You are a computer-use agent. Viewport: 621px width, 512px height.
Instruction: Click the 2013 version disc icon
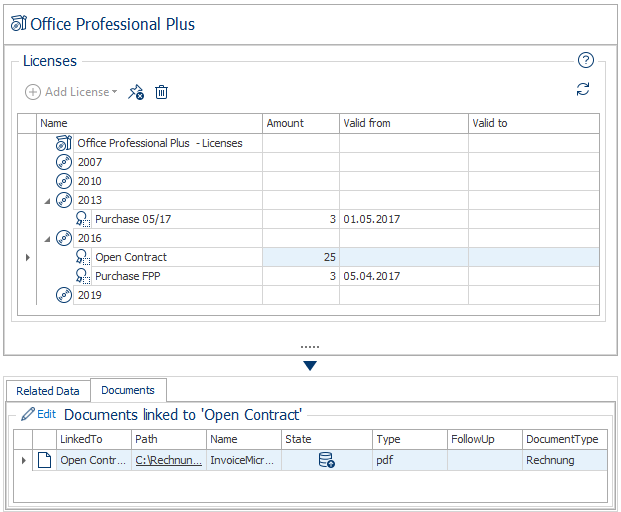coord(64,200)
